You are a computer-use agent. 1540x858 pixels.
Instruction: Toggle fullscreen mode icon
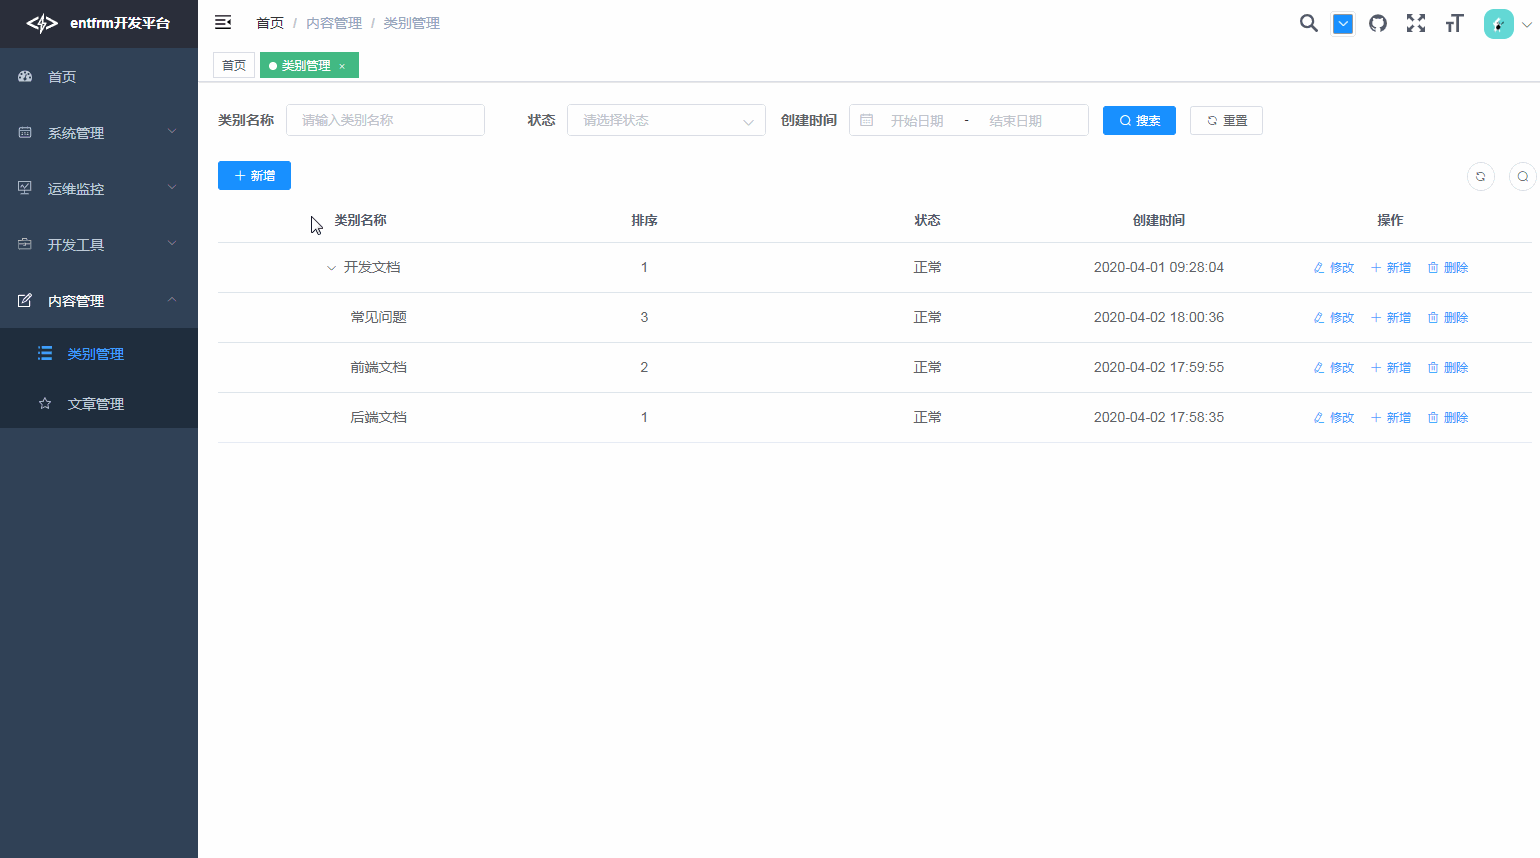click(x=1416, y=23)
